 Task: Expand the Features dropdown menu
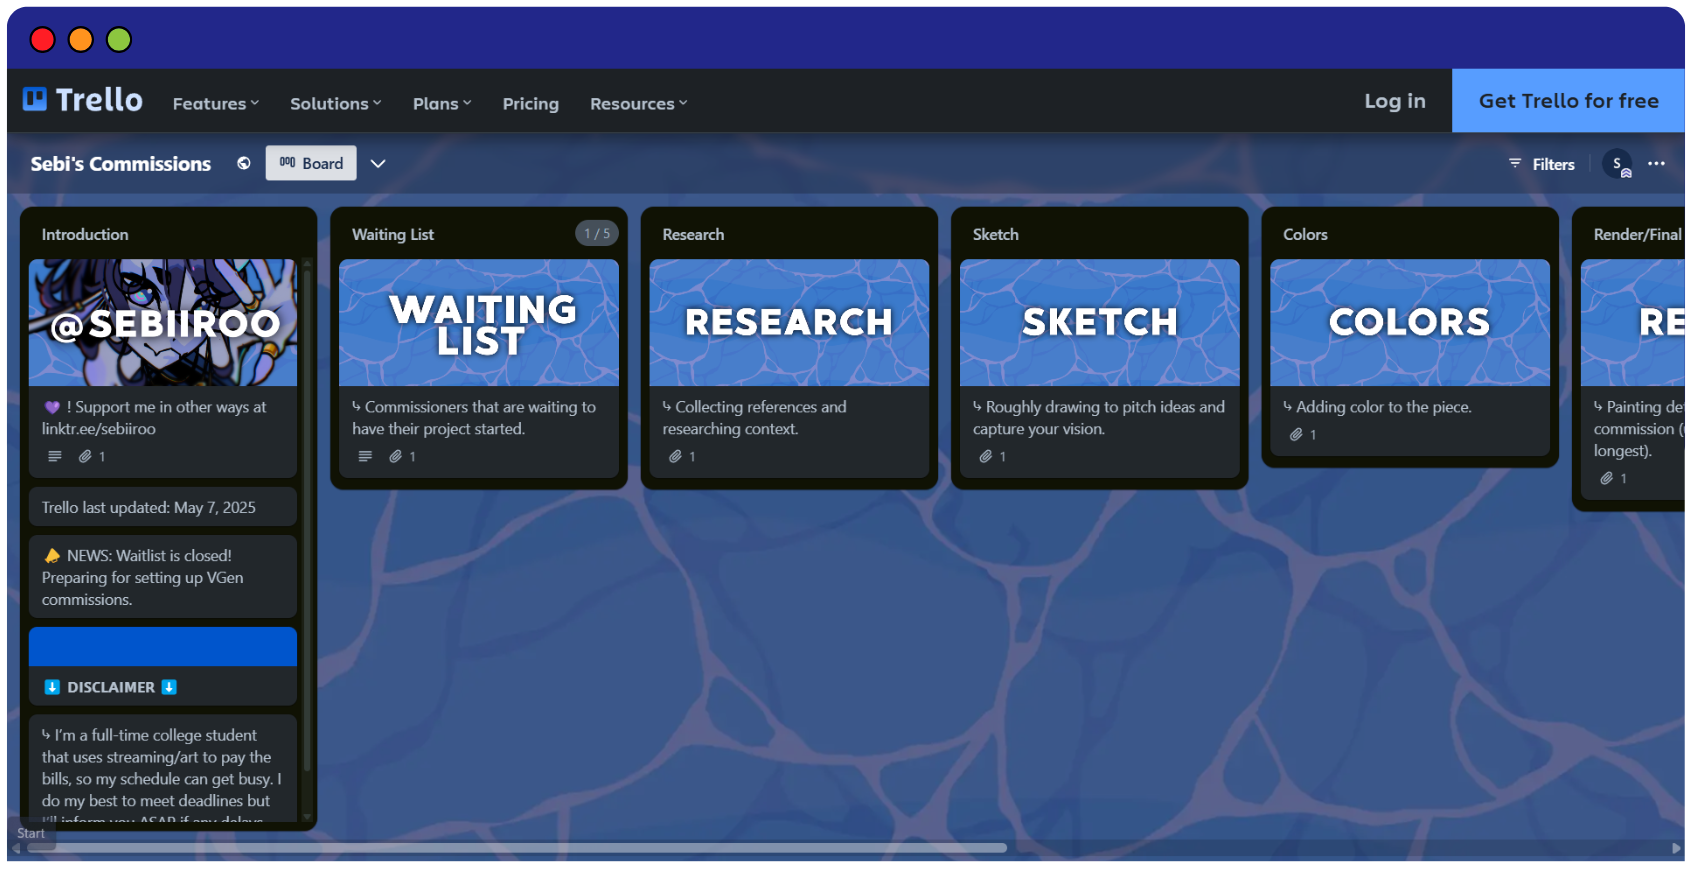point(215,103)
